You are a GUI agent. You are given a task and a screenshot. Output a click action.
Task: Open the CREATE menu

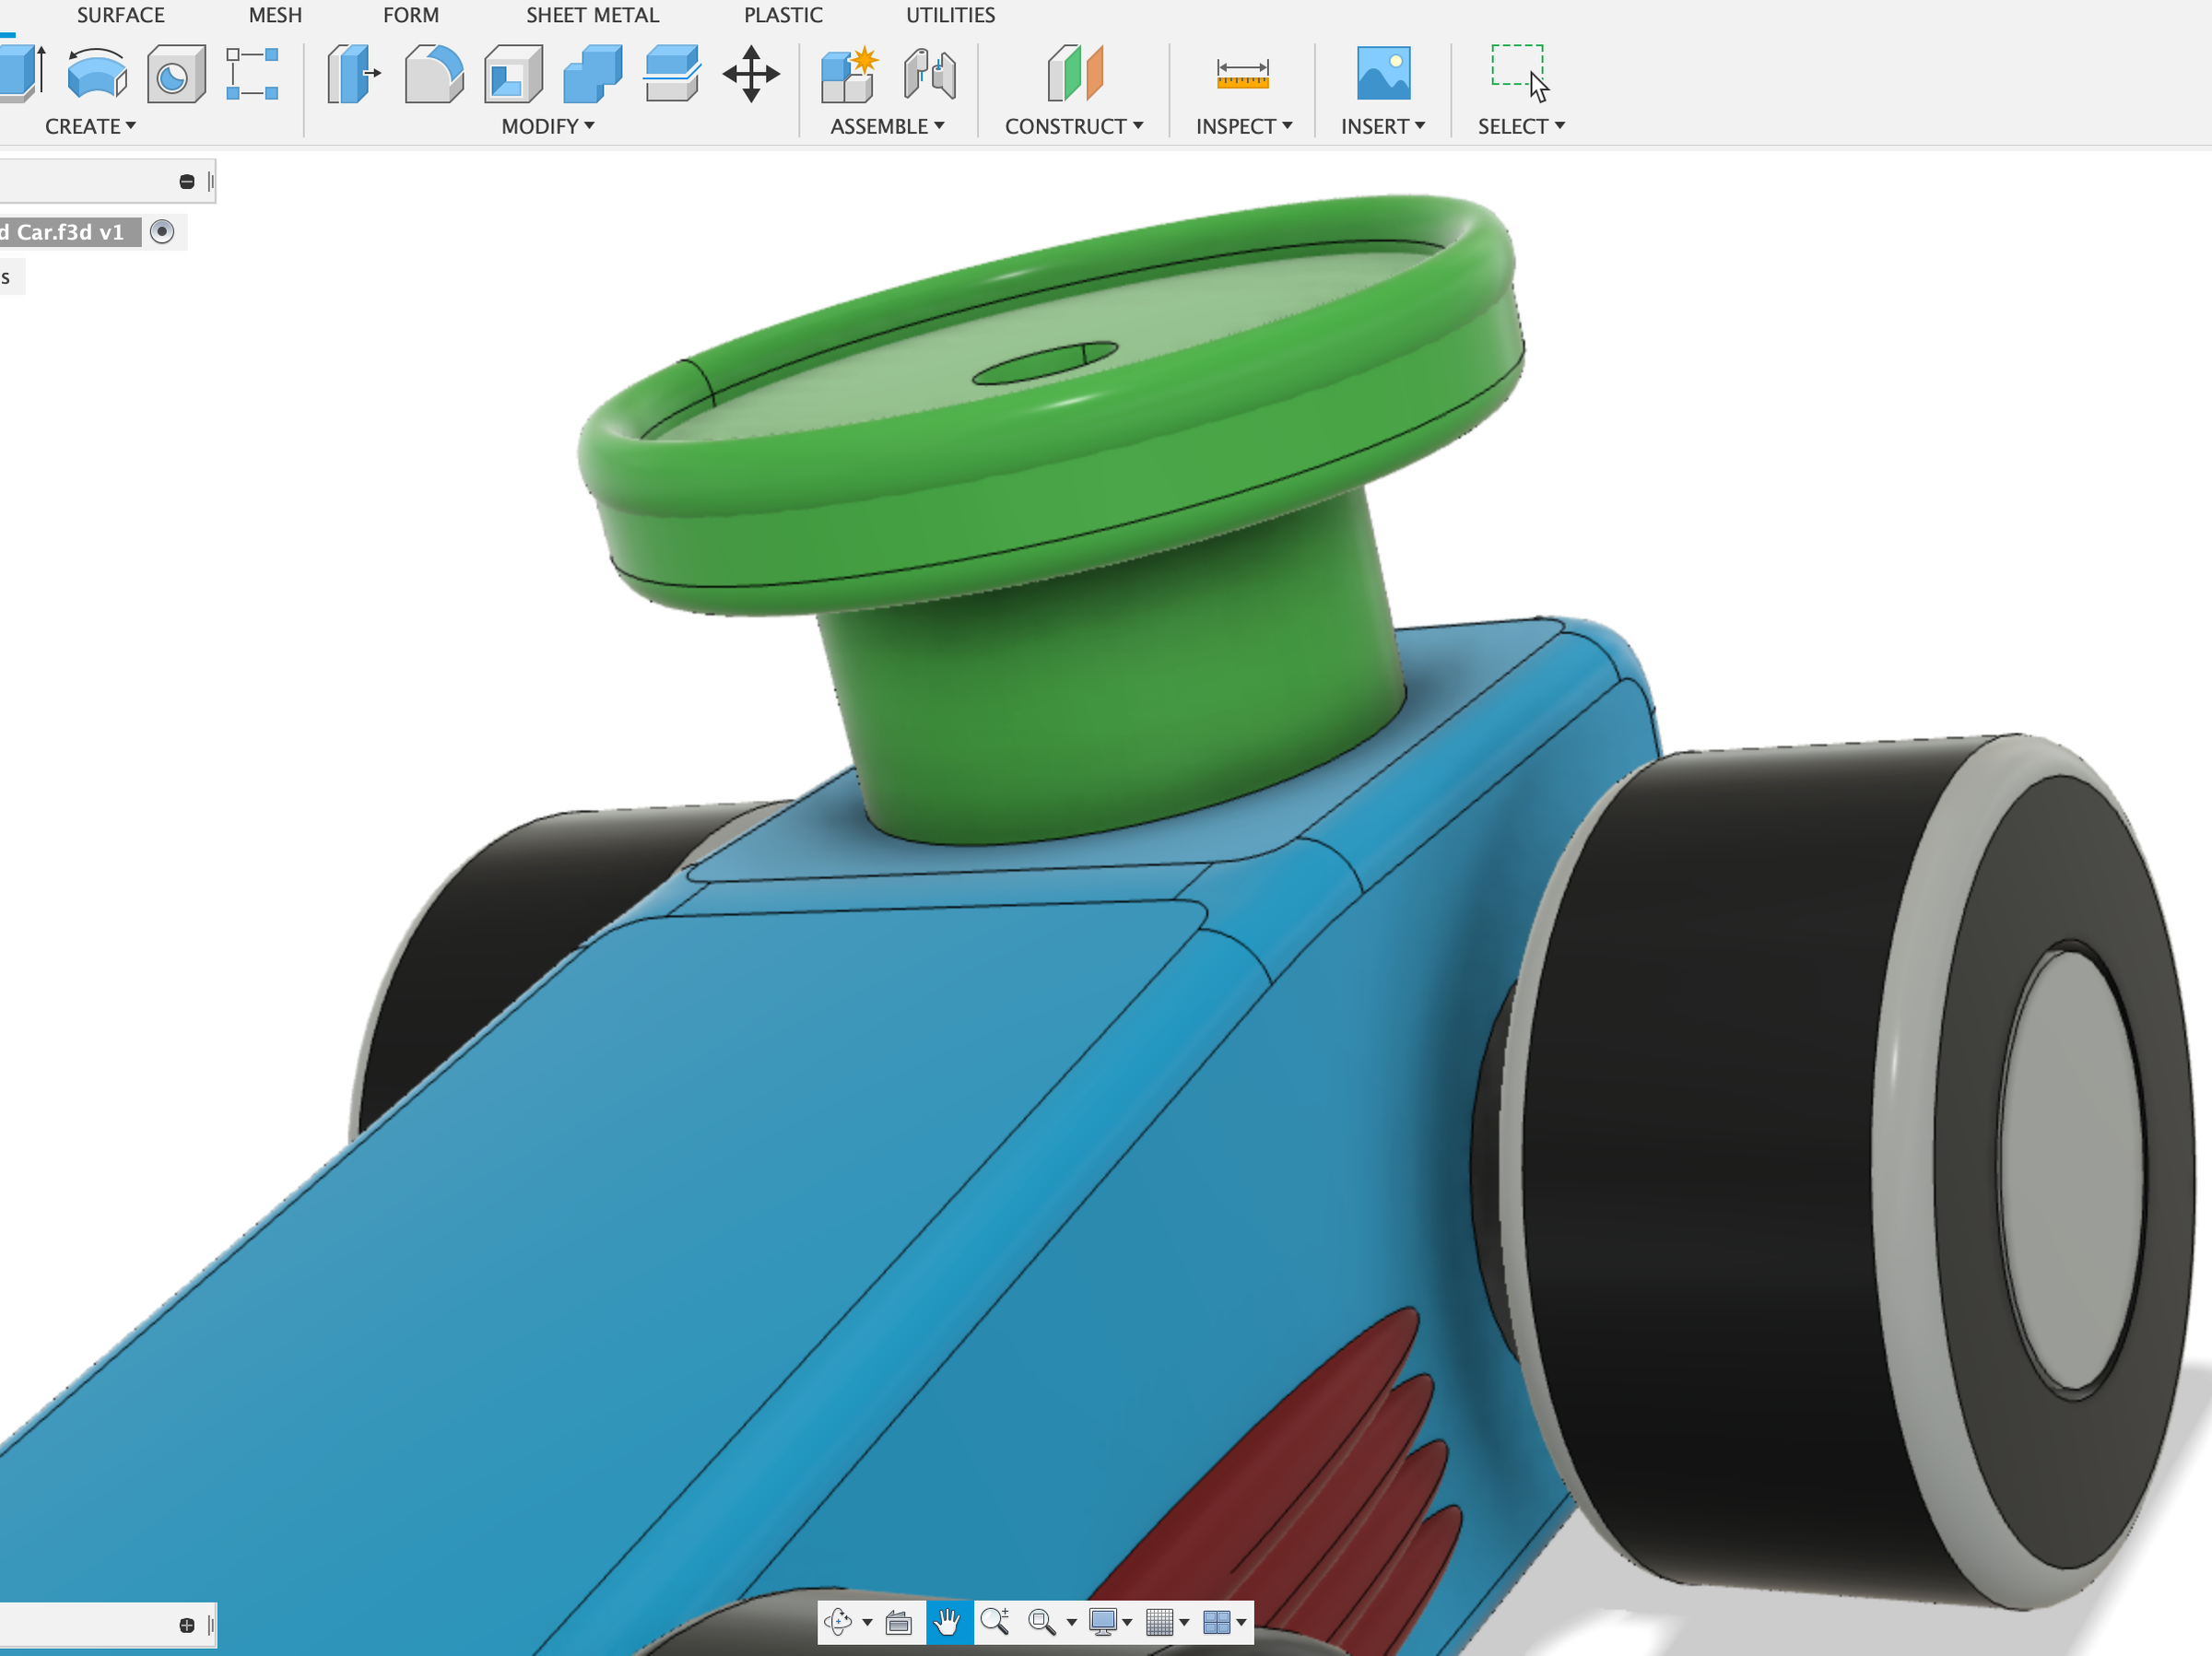click(89, 126)
